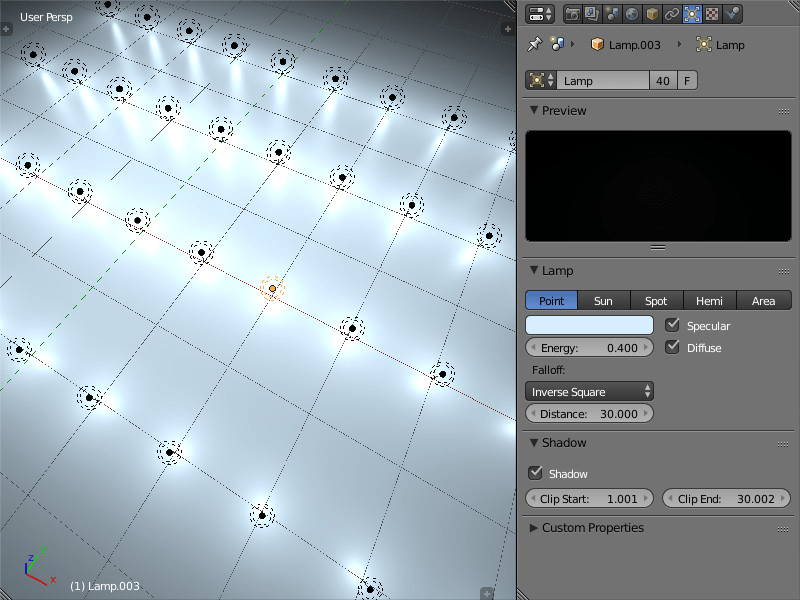
Task: Open the Inverse Square falloff dropdown
Action: 589,391
